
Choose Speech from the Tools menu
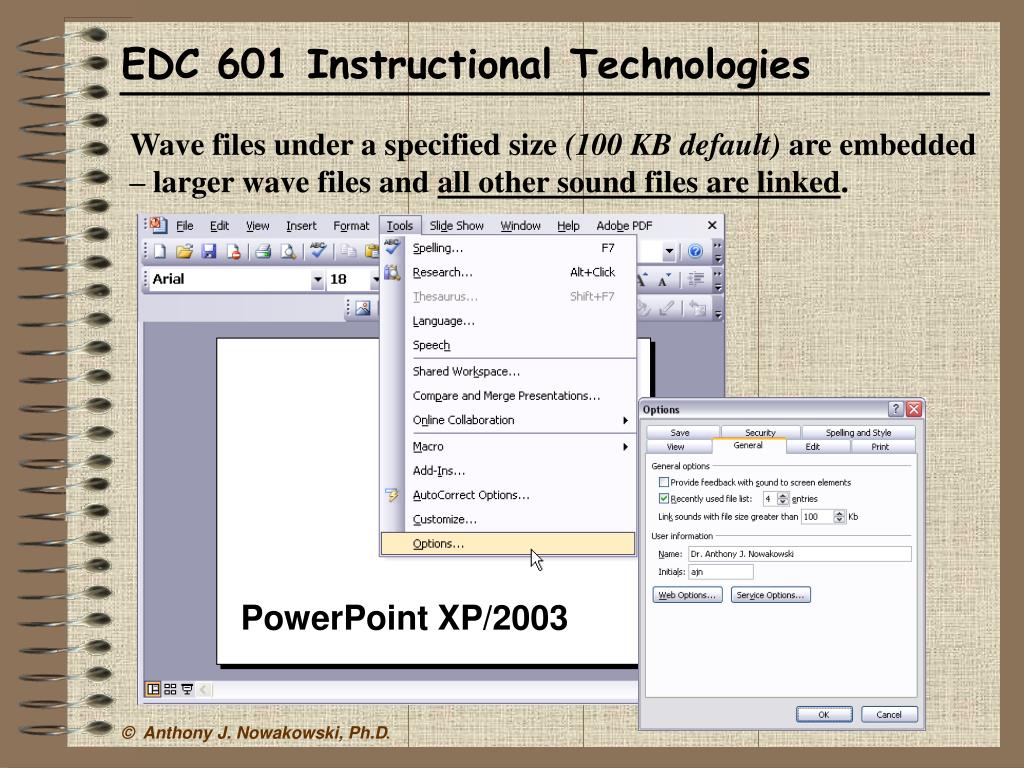pyautogui.click(x=507, y=345)
